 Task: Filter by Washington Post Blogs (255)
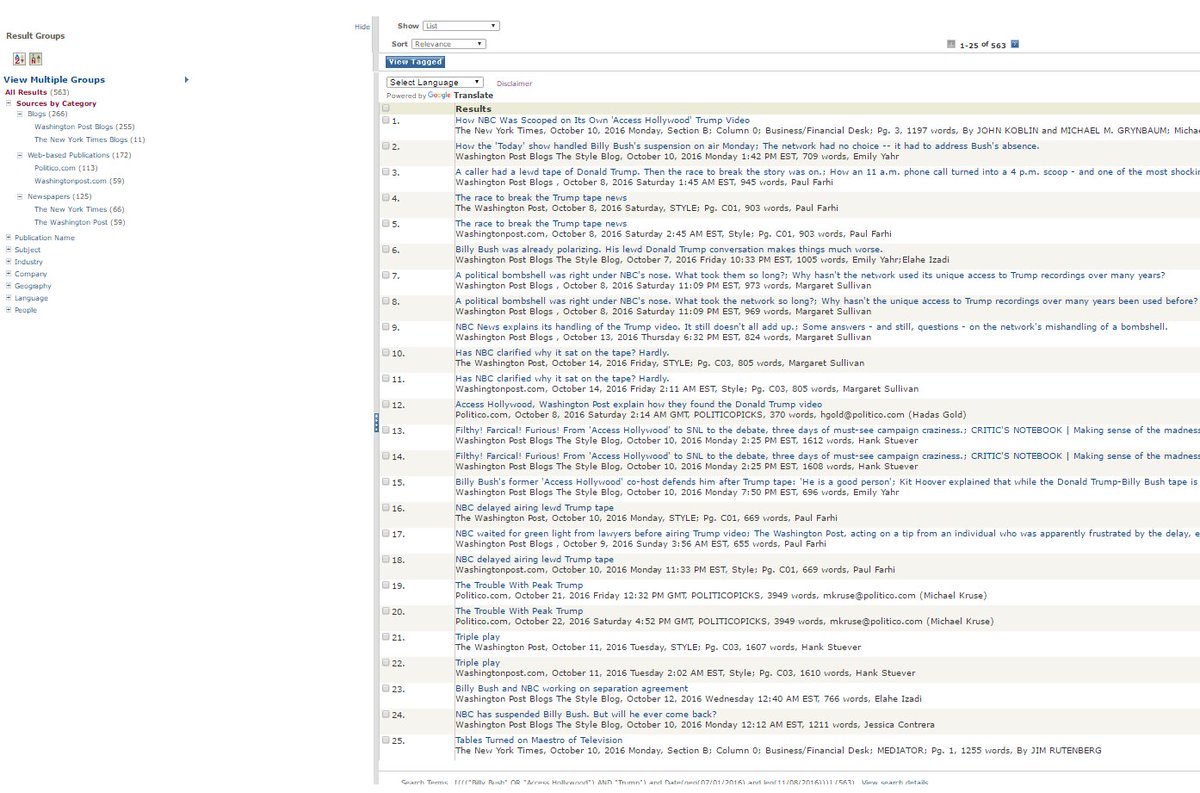tap(84, 127)
